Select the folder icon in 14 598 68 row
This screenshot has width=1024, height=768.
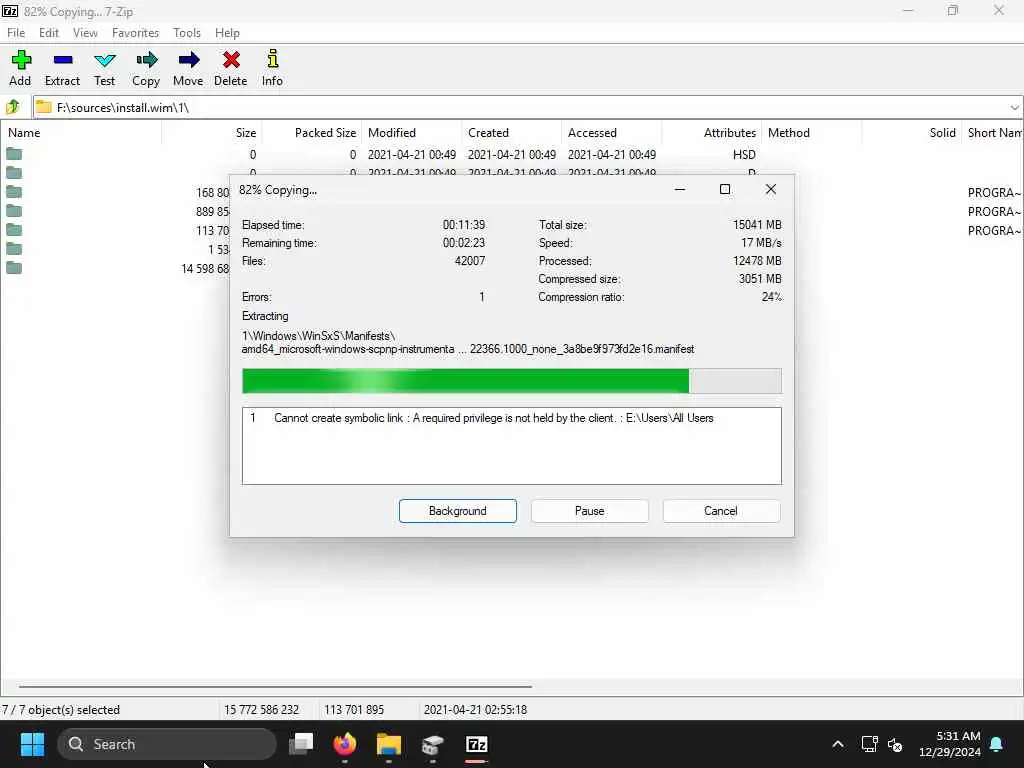pos(14,268)
